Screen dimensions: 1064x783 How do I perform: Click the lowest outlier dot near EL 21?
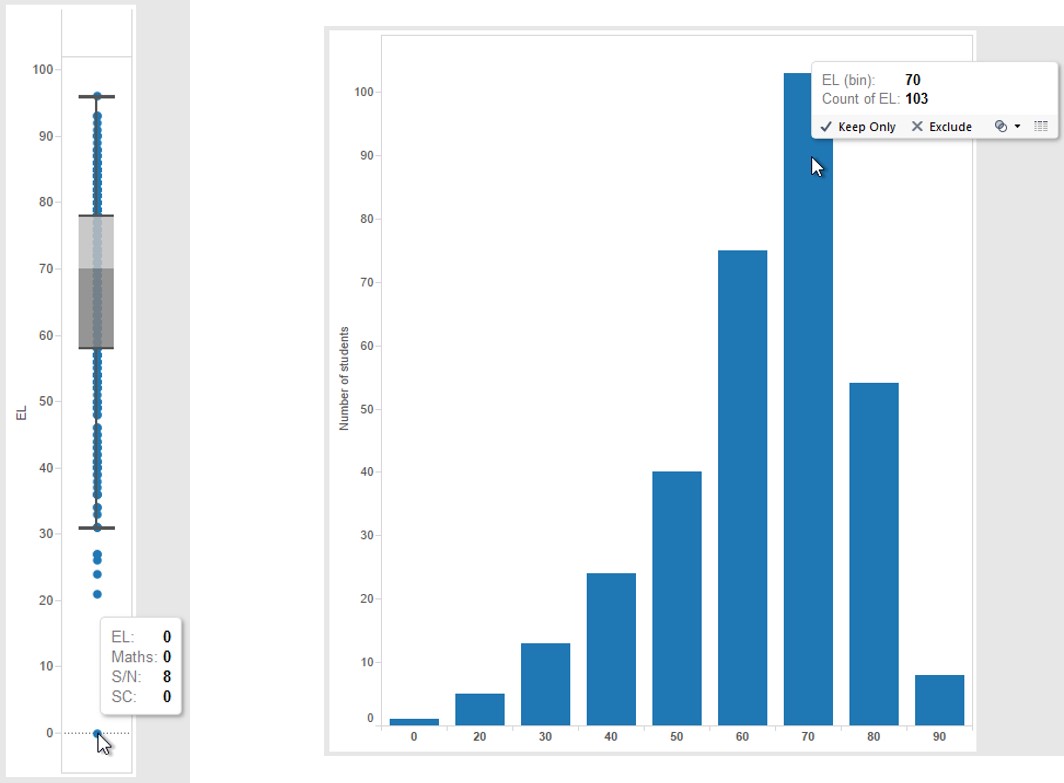pyautogui.click(x=97, y=594)
